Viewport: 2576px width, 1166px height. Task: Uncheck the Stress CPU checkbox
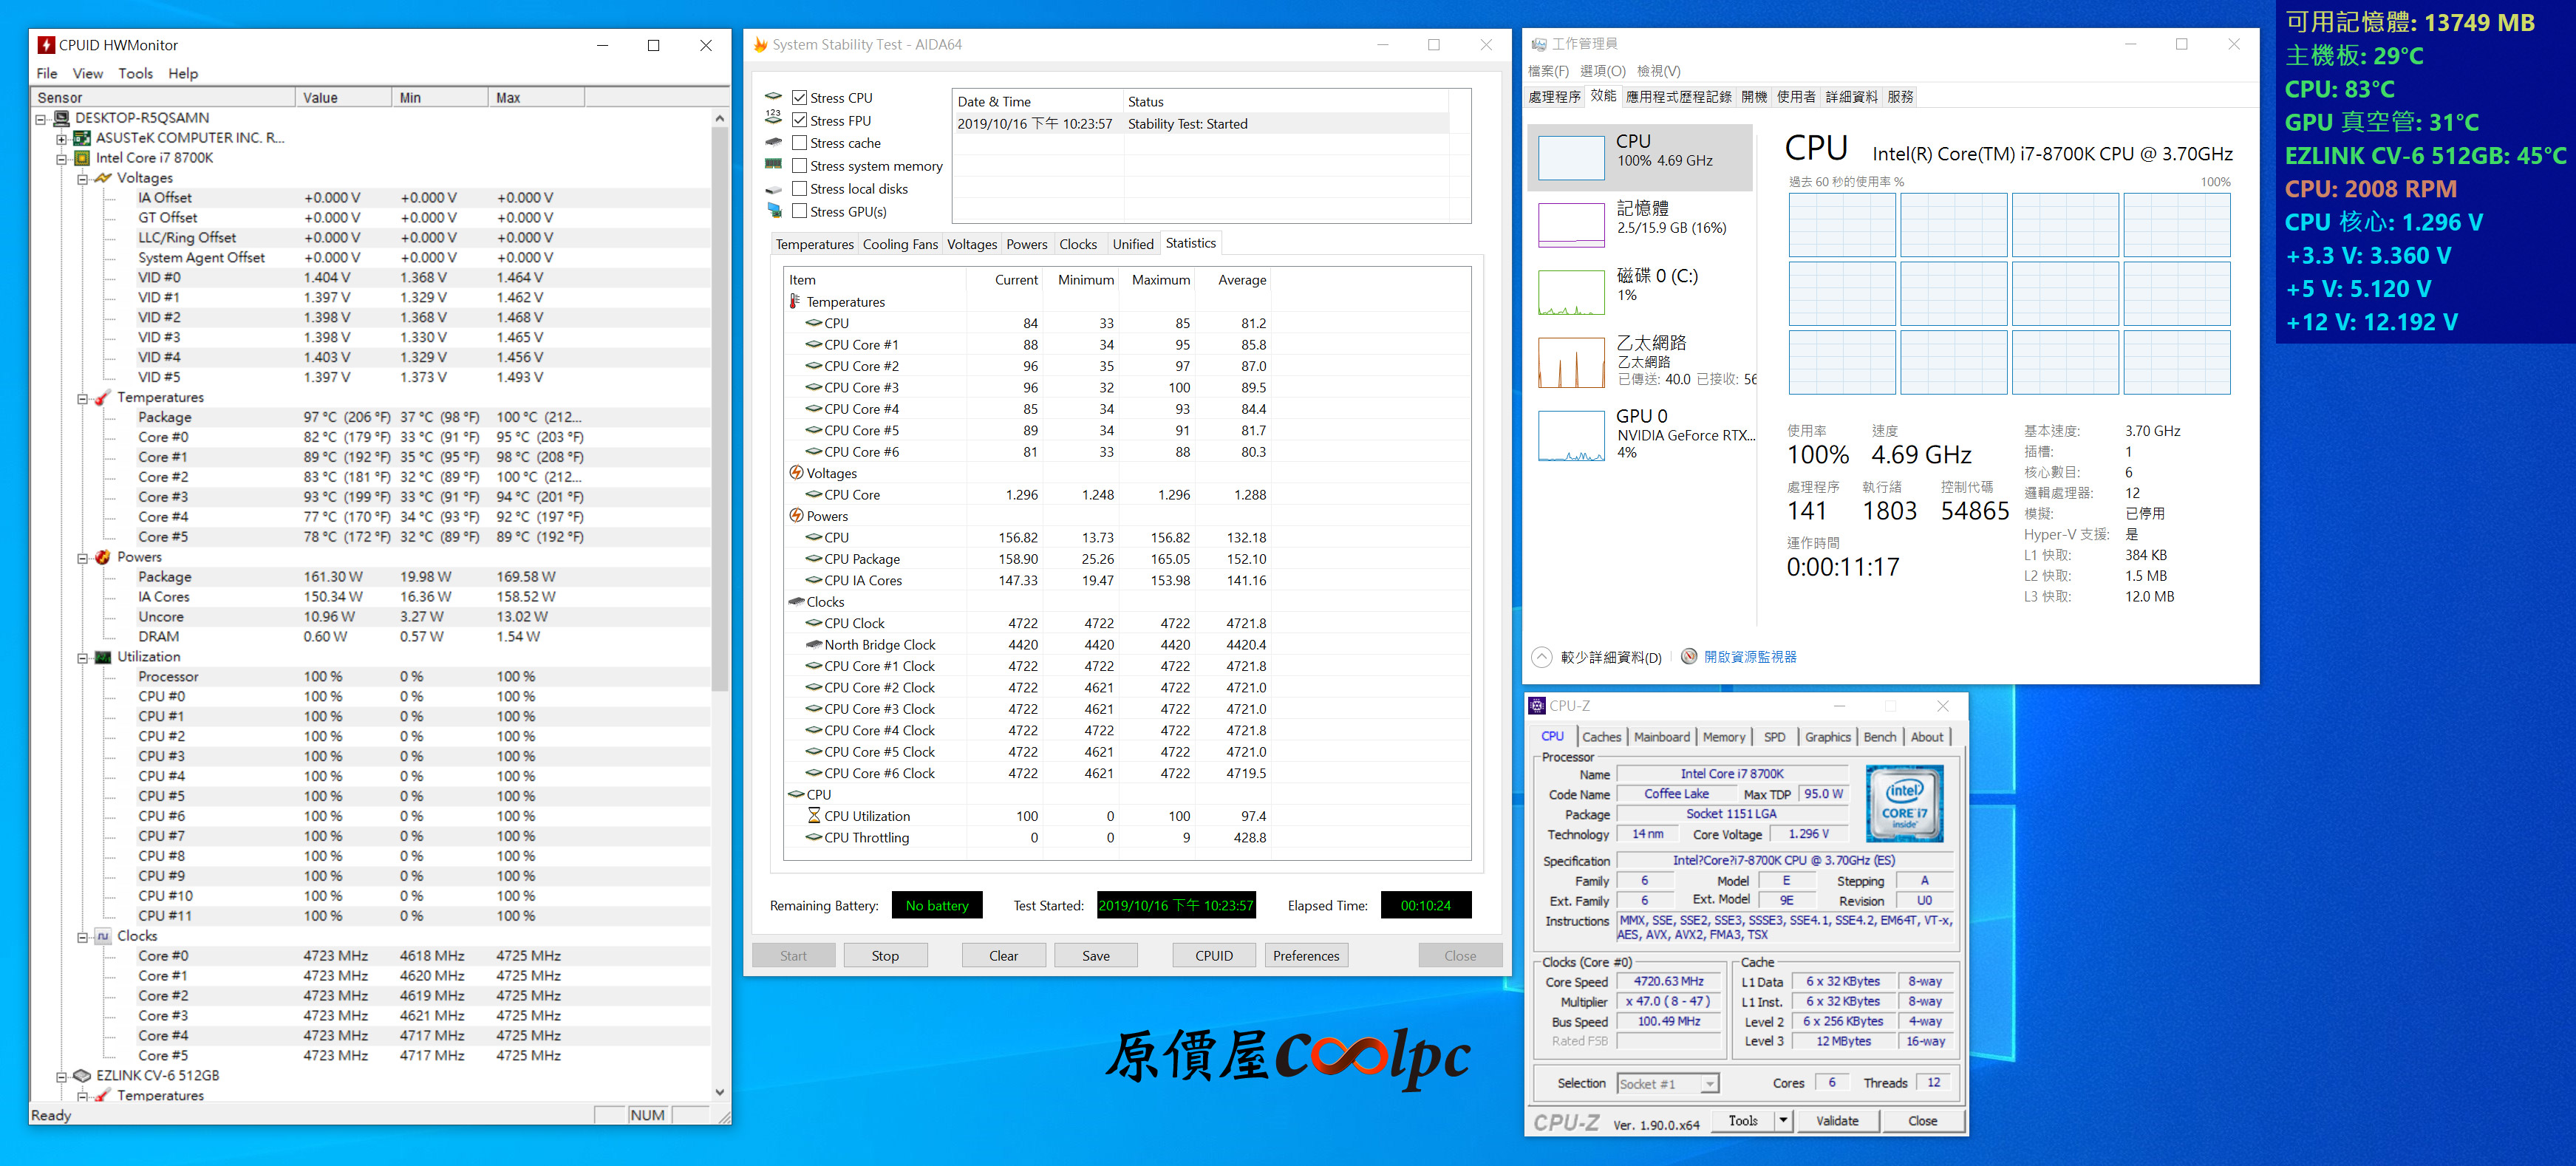(x=799, y=97)
